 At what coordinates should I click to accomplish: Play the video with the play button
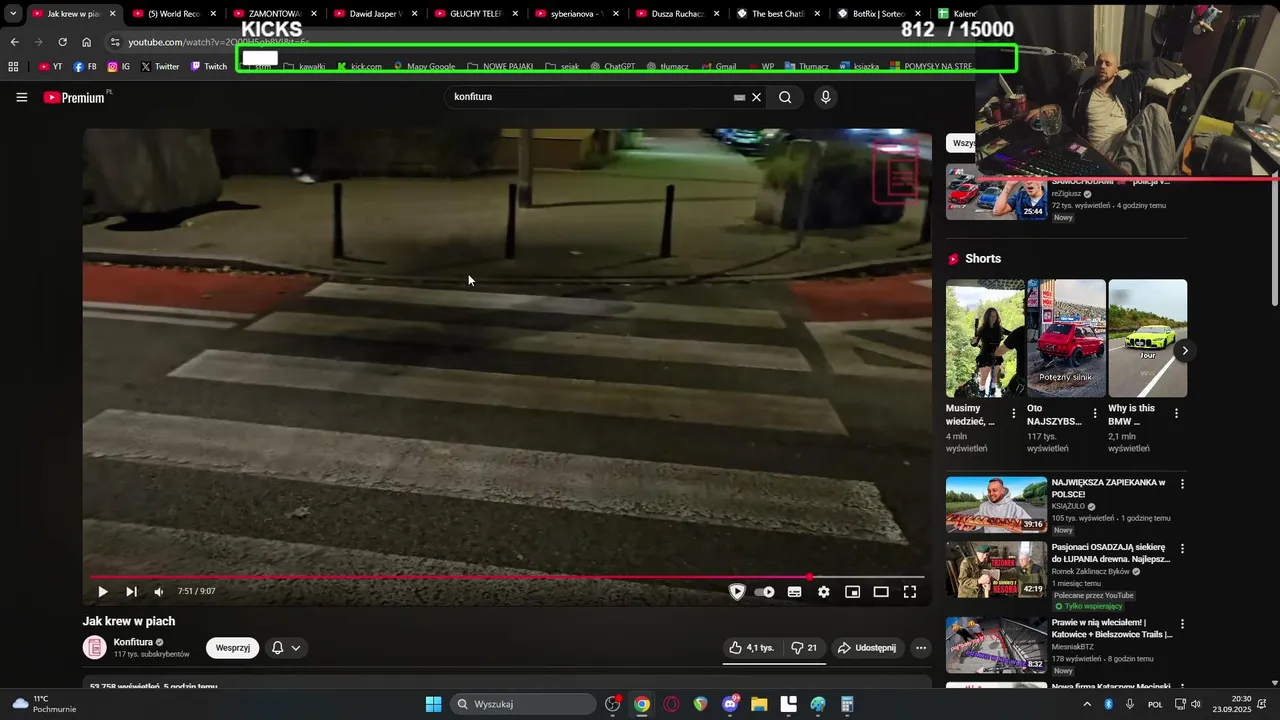[102, 592]
